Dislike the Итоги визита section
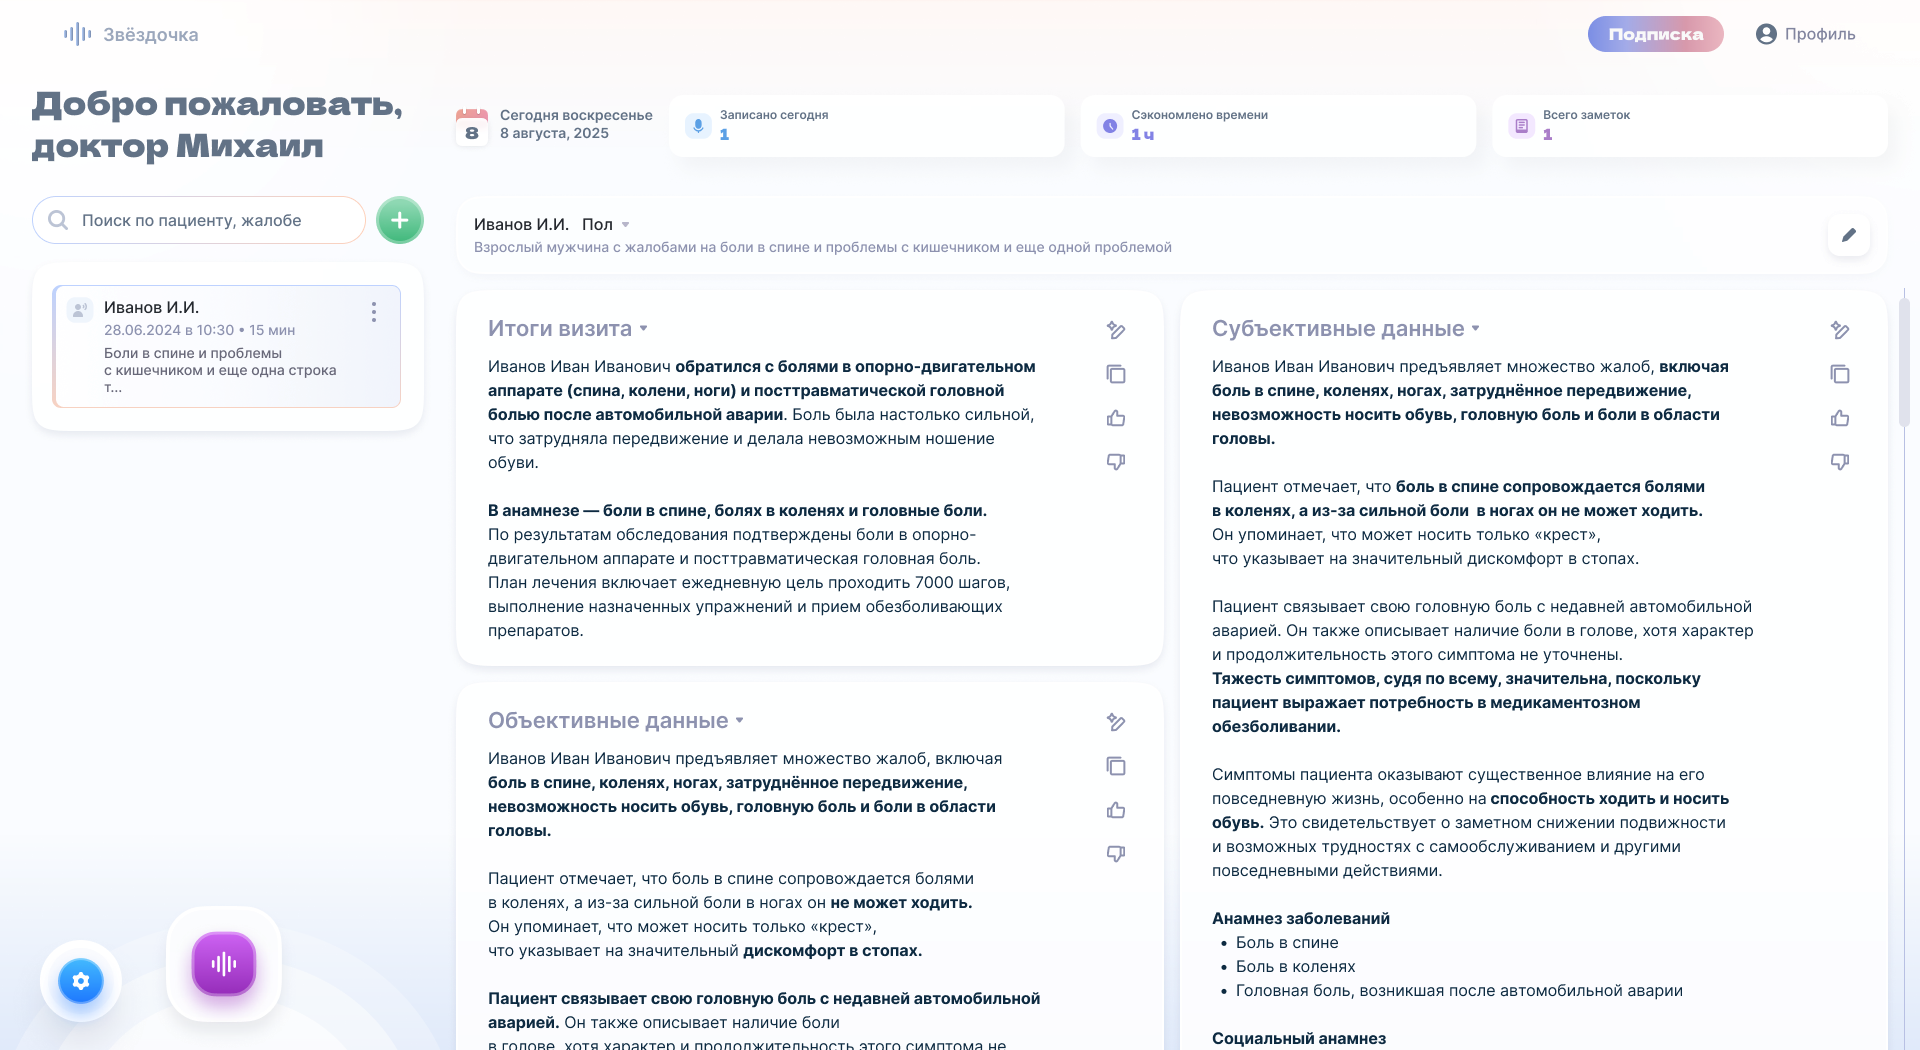1920x1050 pixels. [x=1116, y=462]
